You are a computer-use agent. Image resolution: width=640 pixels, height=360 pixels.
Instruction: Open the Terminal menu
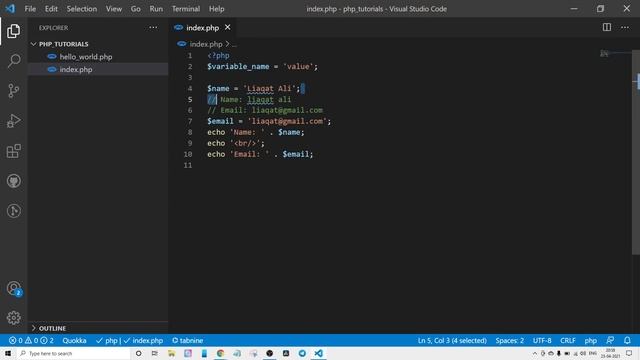[x=186, y=9]
